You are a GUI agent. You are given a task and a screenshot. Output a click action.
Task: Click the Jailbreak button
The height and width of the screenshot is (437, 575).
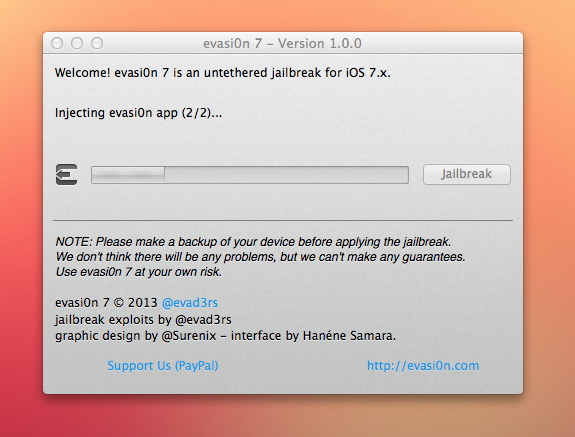point(466,174)
